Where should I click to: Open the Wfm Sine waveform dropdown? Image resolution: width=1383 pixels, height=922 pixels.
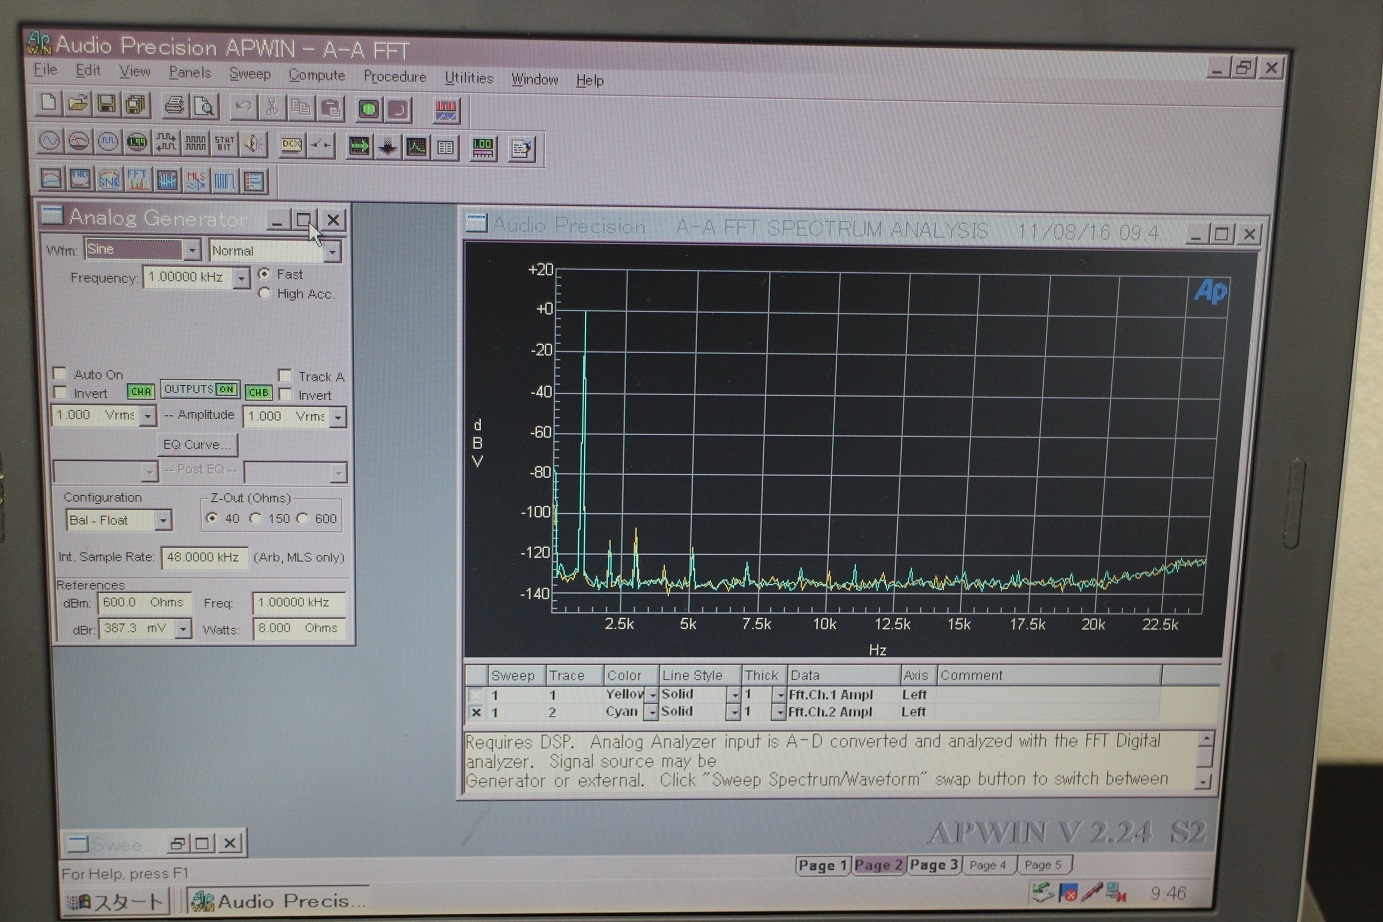(x=192, y=249)
